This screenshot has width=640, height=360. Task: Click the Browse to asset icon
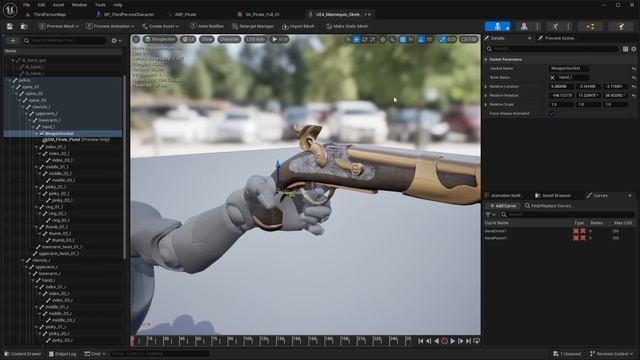coord(24,26)
